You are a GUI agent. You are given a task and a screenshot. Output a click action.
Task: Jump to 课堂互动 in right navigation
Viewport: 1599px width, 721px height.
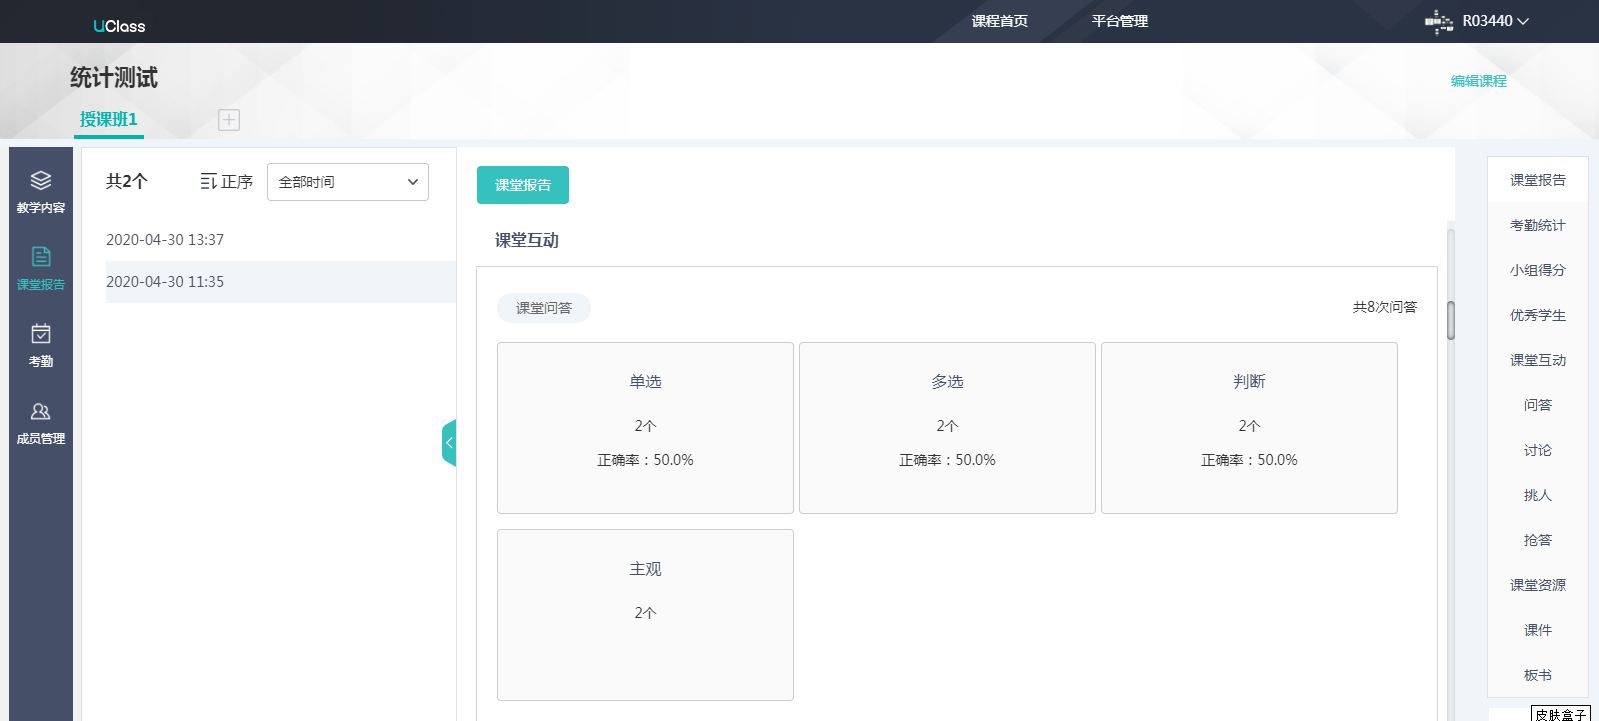(x=1538, y=360)
